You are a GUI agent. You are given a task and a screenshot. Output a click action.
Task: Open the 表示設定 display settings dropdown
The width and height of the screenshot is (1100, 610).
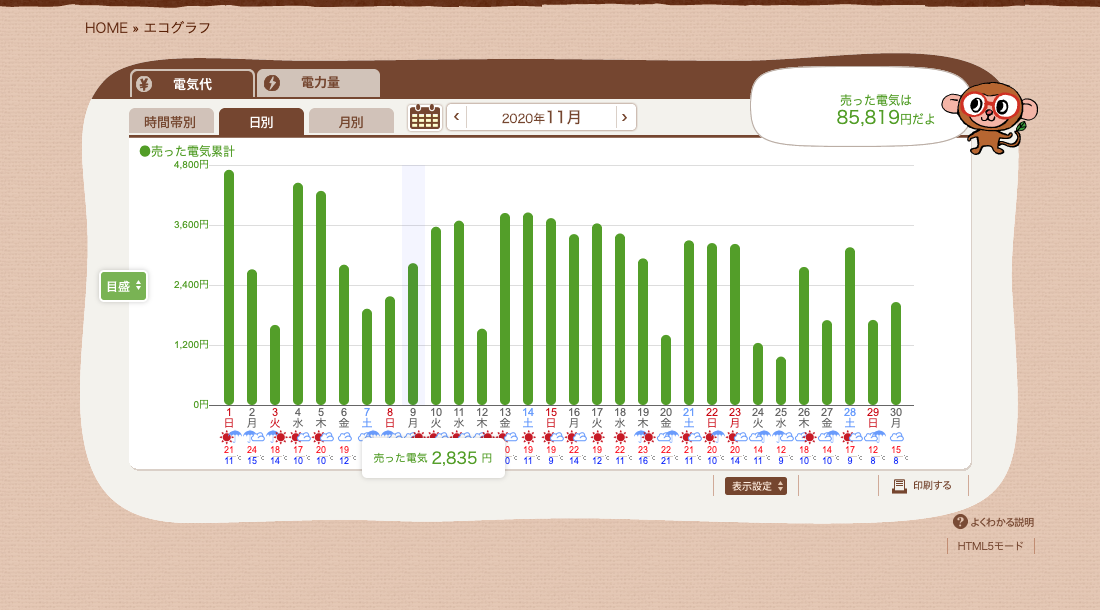[756, 486]
